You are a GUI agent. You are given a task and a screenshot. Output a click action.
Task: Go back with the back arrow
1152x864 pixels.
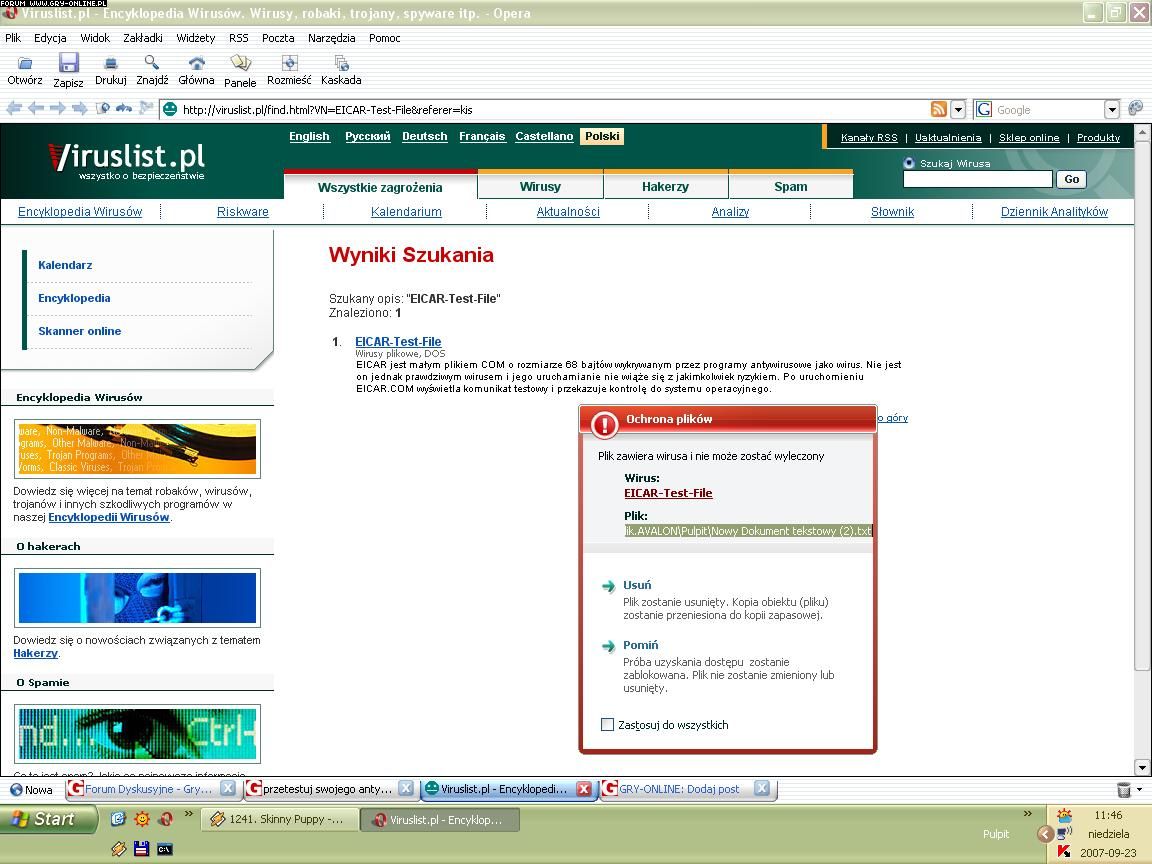36,109
